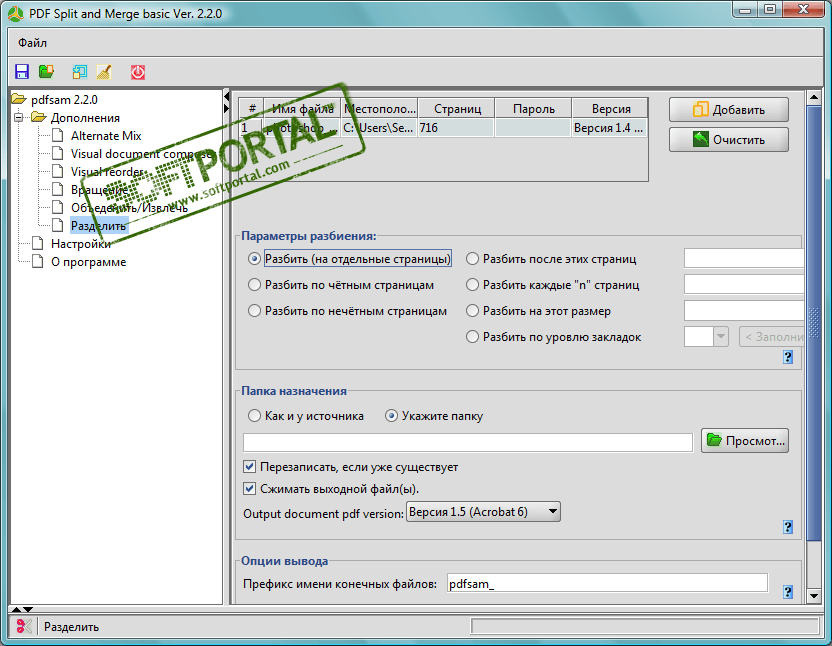The height and width of the screenshot is (646, 832).
Task: Select Разбить (на отдельные страницы) radio
Action: point(255,259)
